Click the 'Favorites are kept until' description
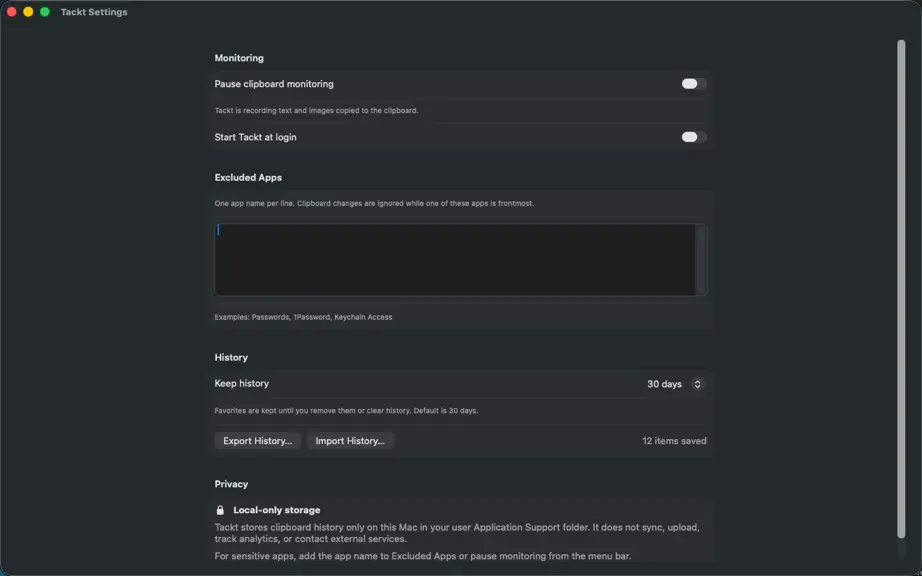 pos(346,411)
